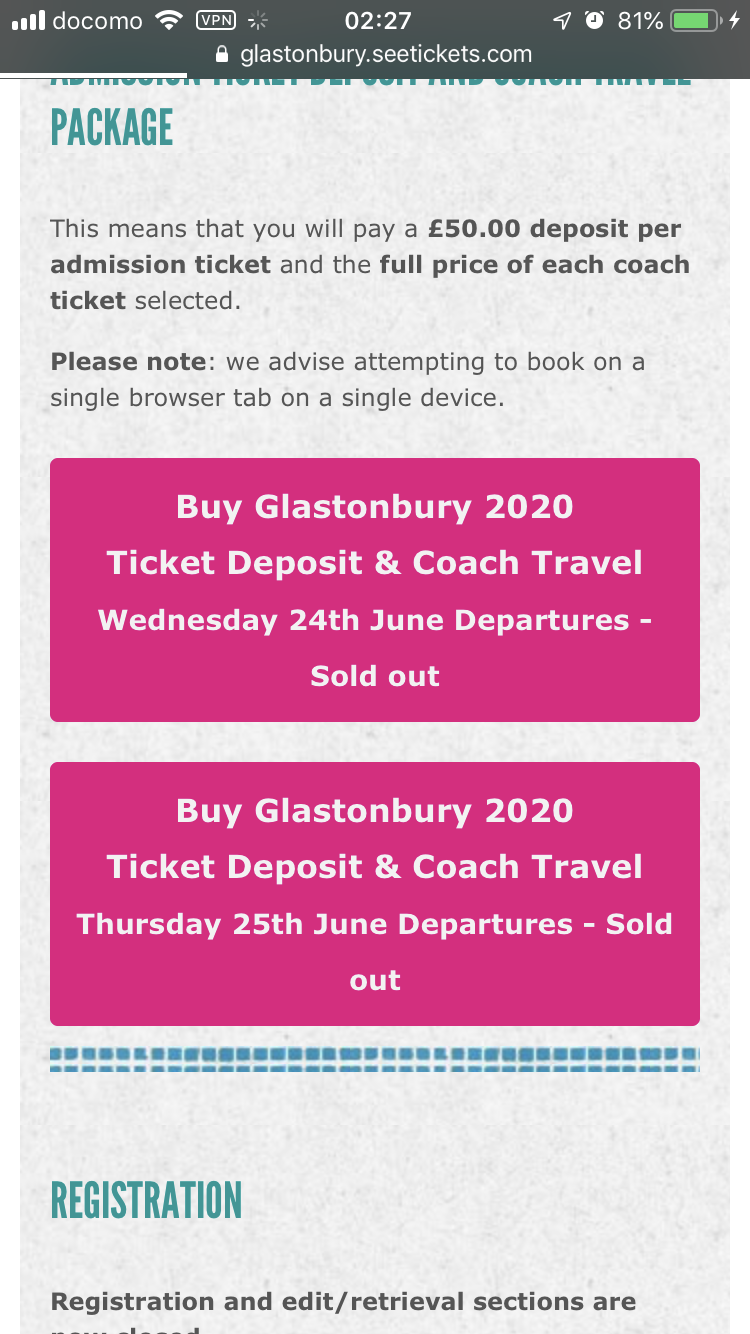Tap the alarm clock status icon

(594, 20)
